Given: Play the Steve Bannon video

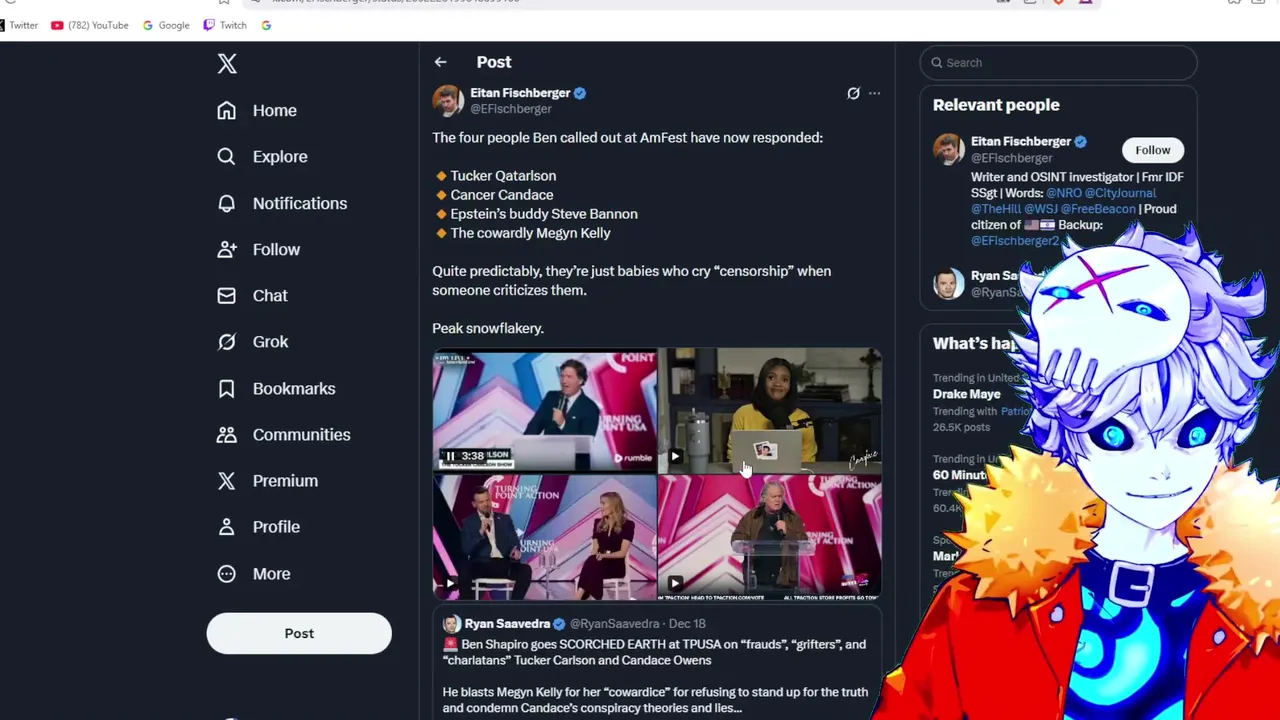Looking at the screenshot, I should tap(675, 583).
